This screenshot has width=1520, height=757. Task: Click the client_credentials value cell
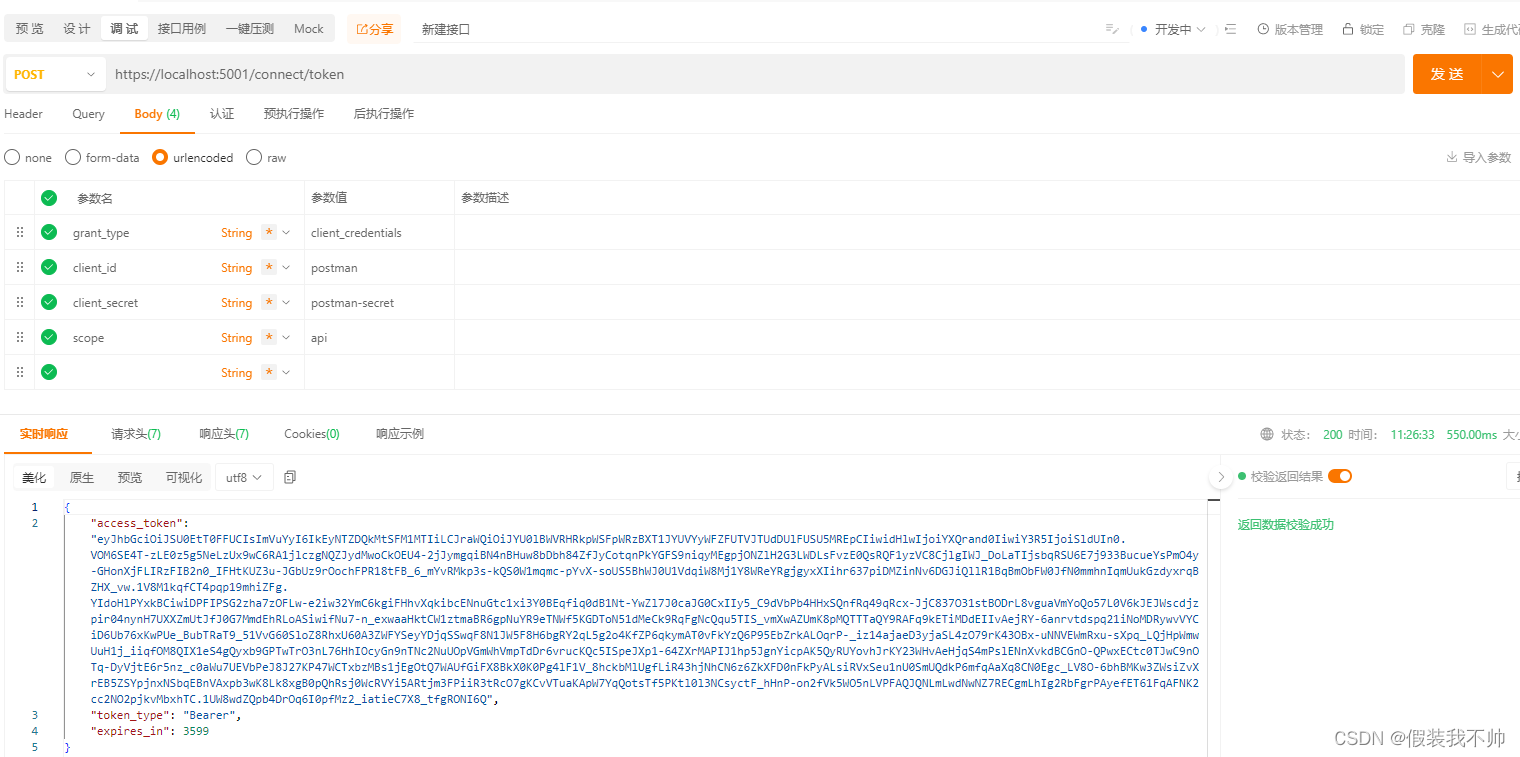coord(379,232)
